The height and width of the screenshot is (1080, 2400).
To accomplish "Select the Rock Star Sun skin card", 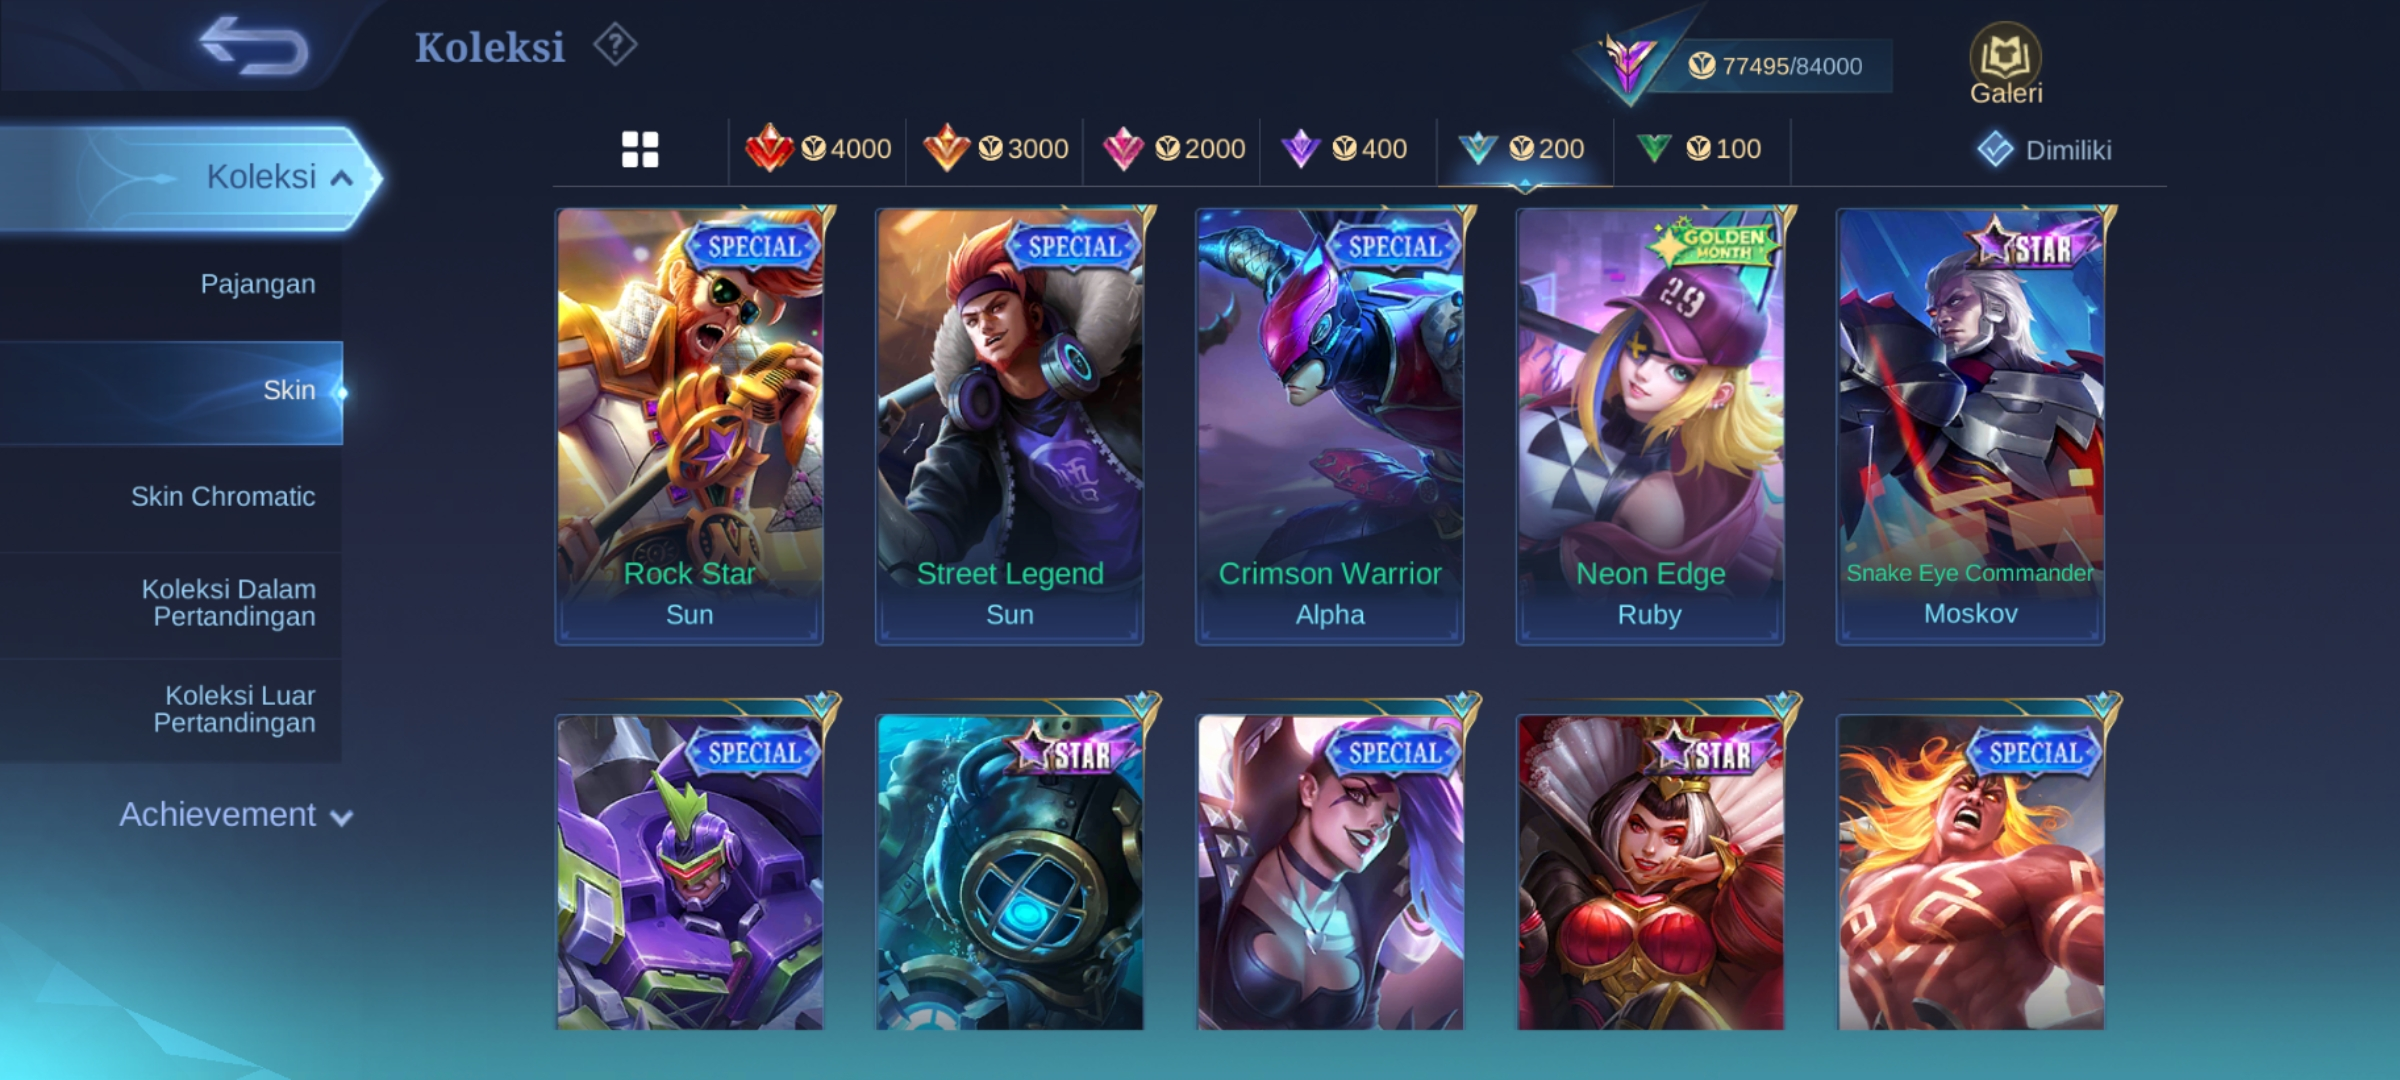I will point(690,426).
